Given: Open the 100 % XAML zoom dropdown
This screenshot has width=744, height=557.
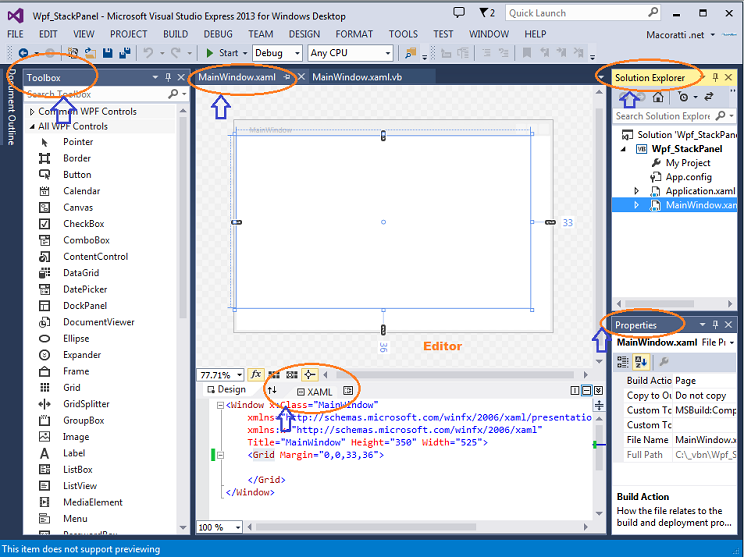Looking at the screenshot, I should point(220,527).
